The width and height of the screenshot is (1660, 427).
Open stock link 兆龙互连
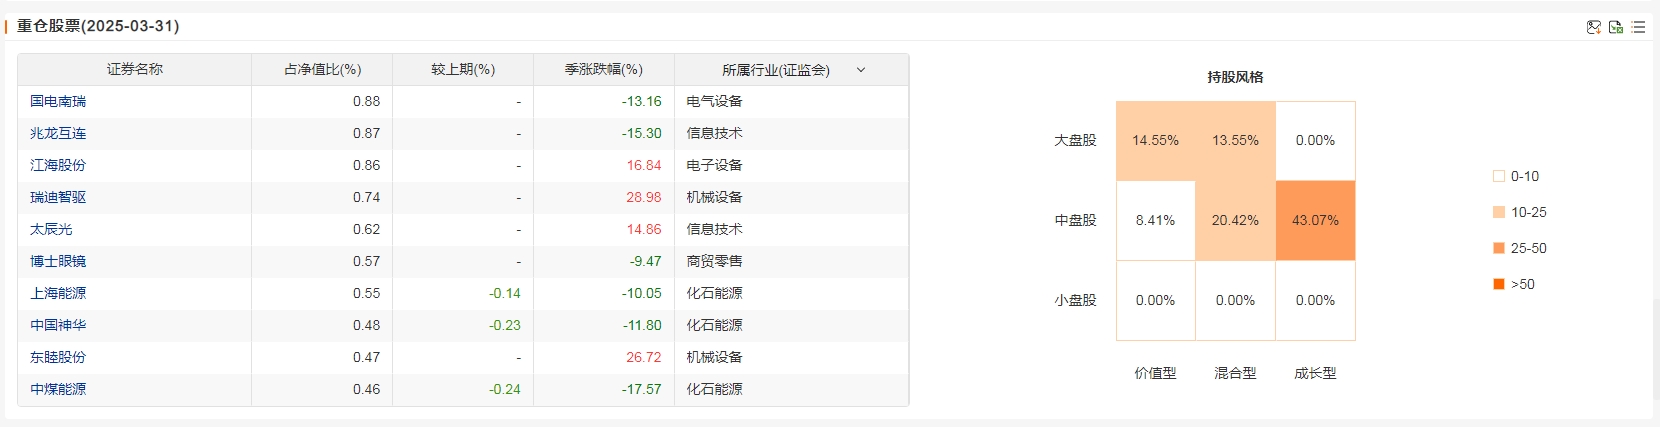(58, 133)
